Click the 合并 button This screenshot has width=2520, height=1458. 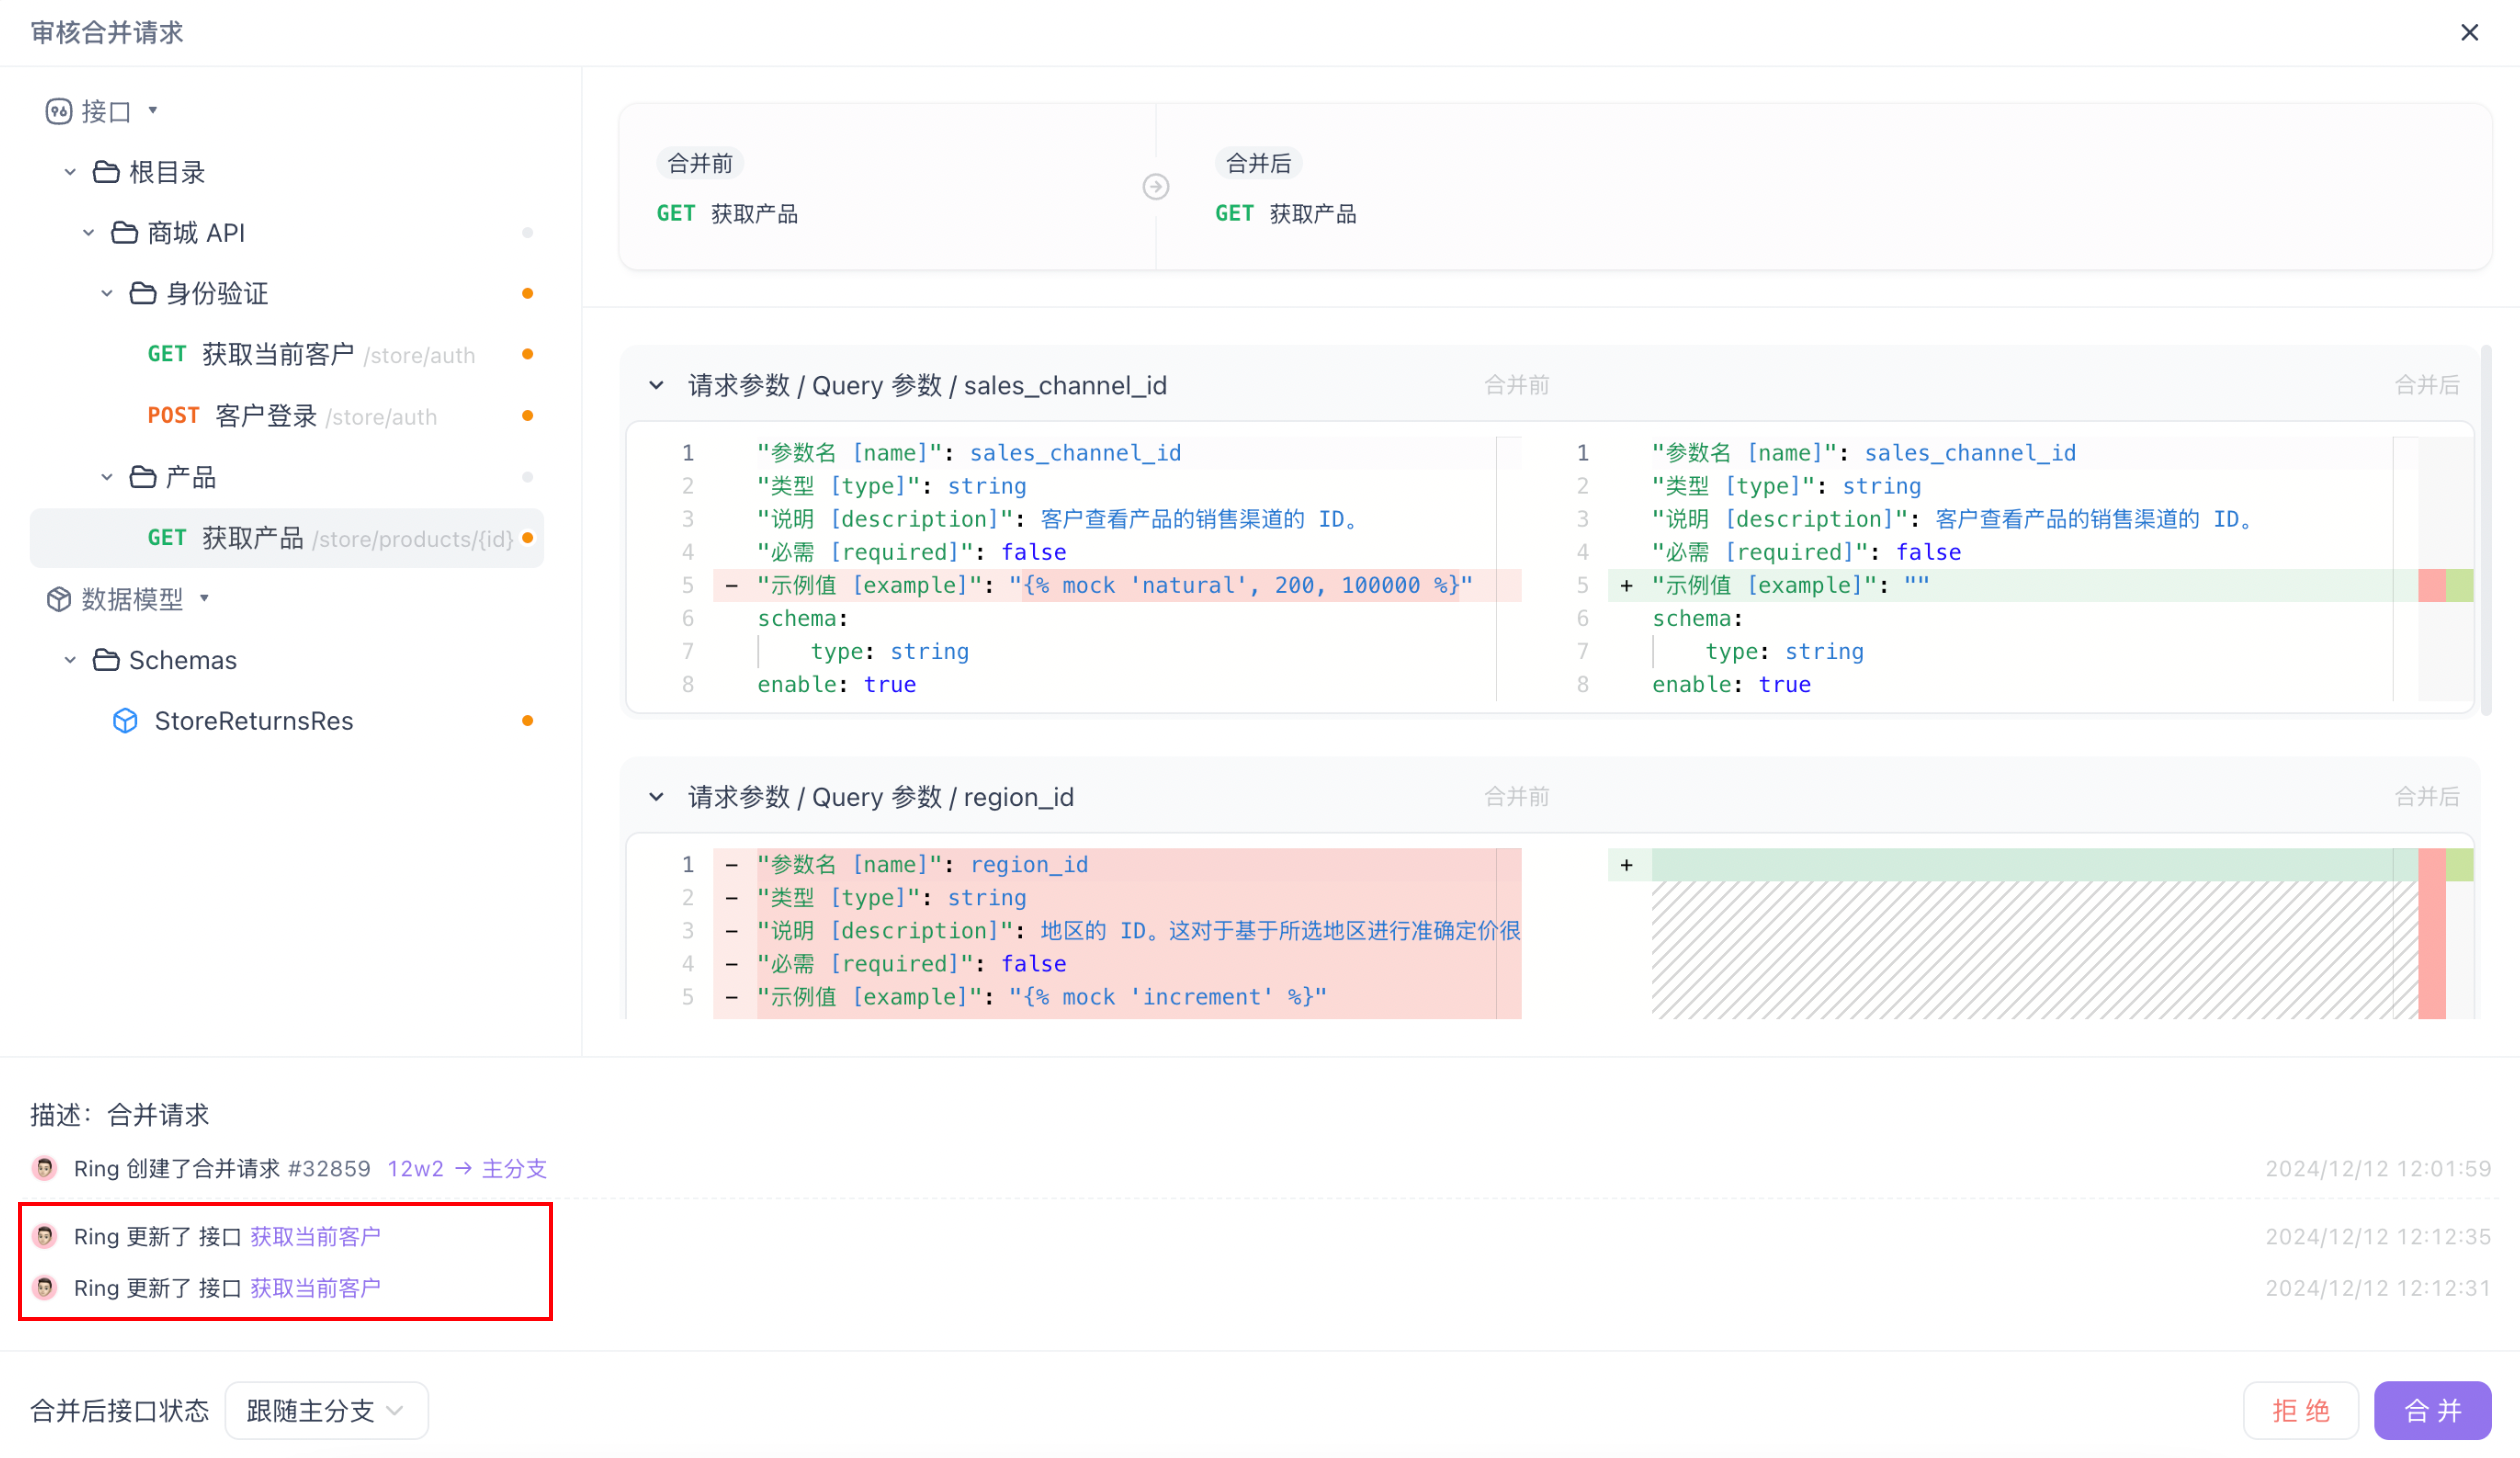2432,1410
